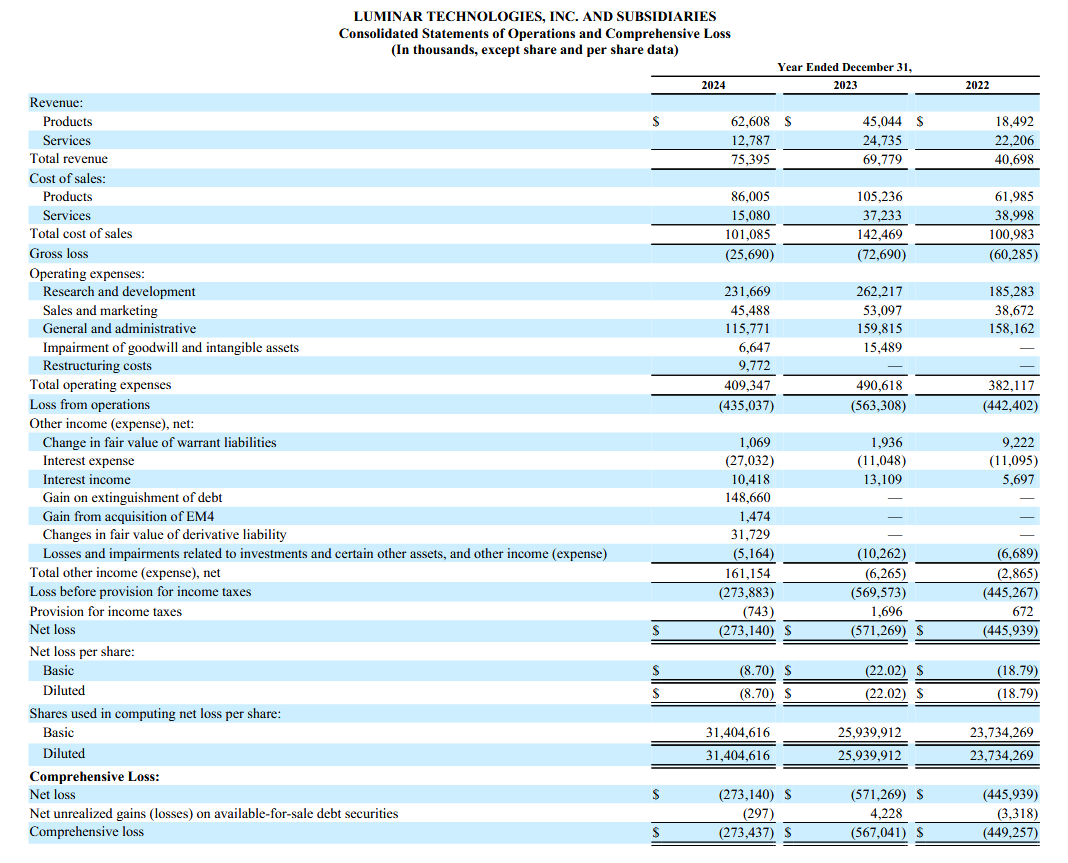Select warrant liabilities value 9,222

(1018, 443)
